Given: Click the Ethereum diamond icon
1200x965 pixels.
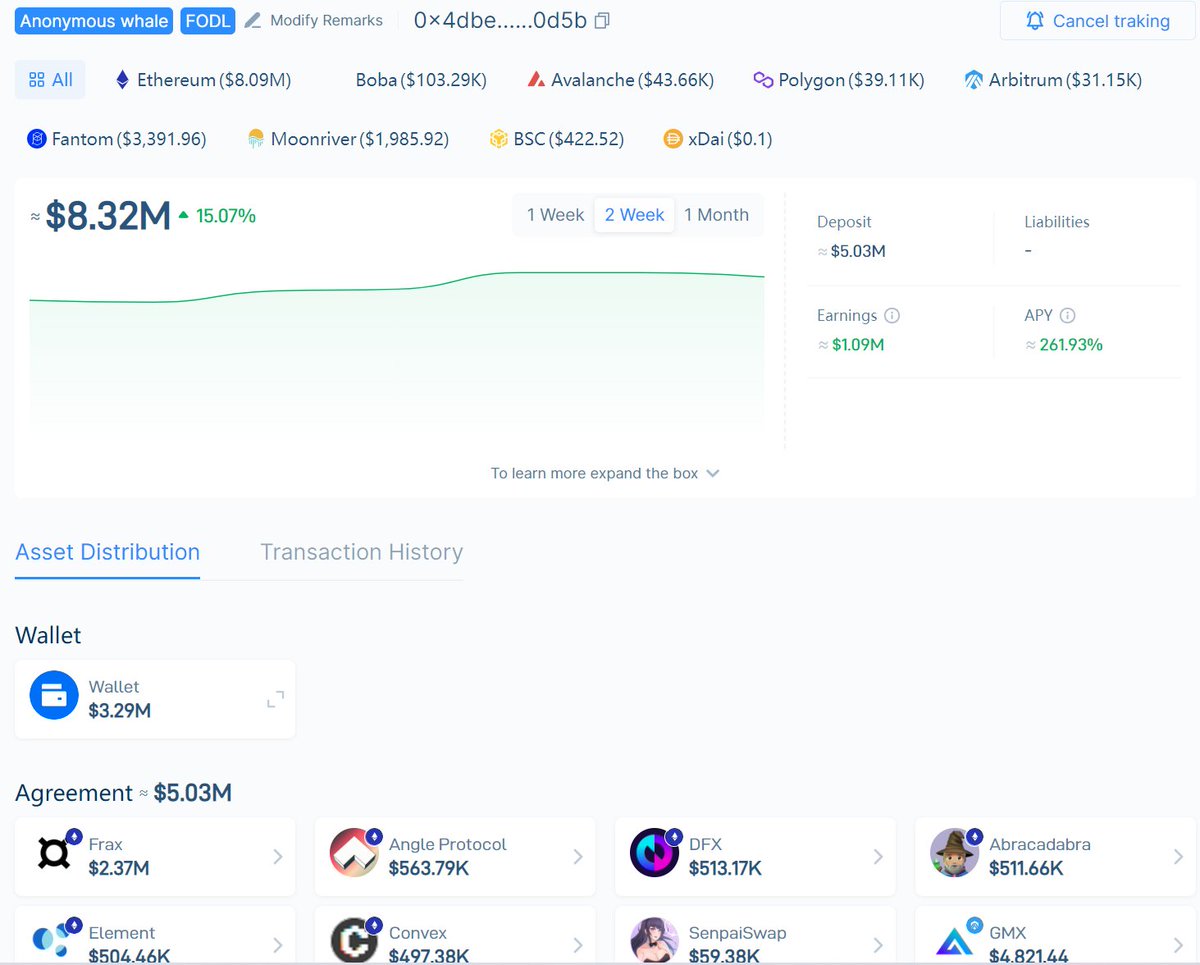Looking at the screenshot, I should [x=122, y=80].
